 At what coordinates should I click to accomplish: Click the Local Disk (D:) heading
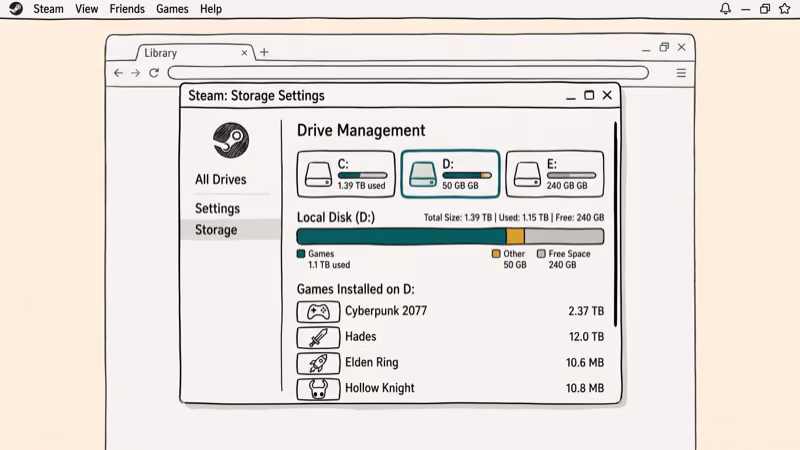pyautogui.click(x=336, y=217)
